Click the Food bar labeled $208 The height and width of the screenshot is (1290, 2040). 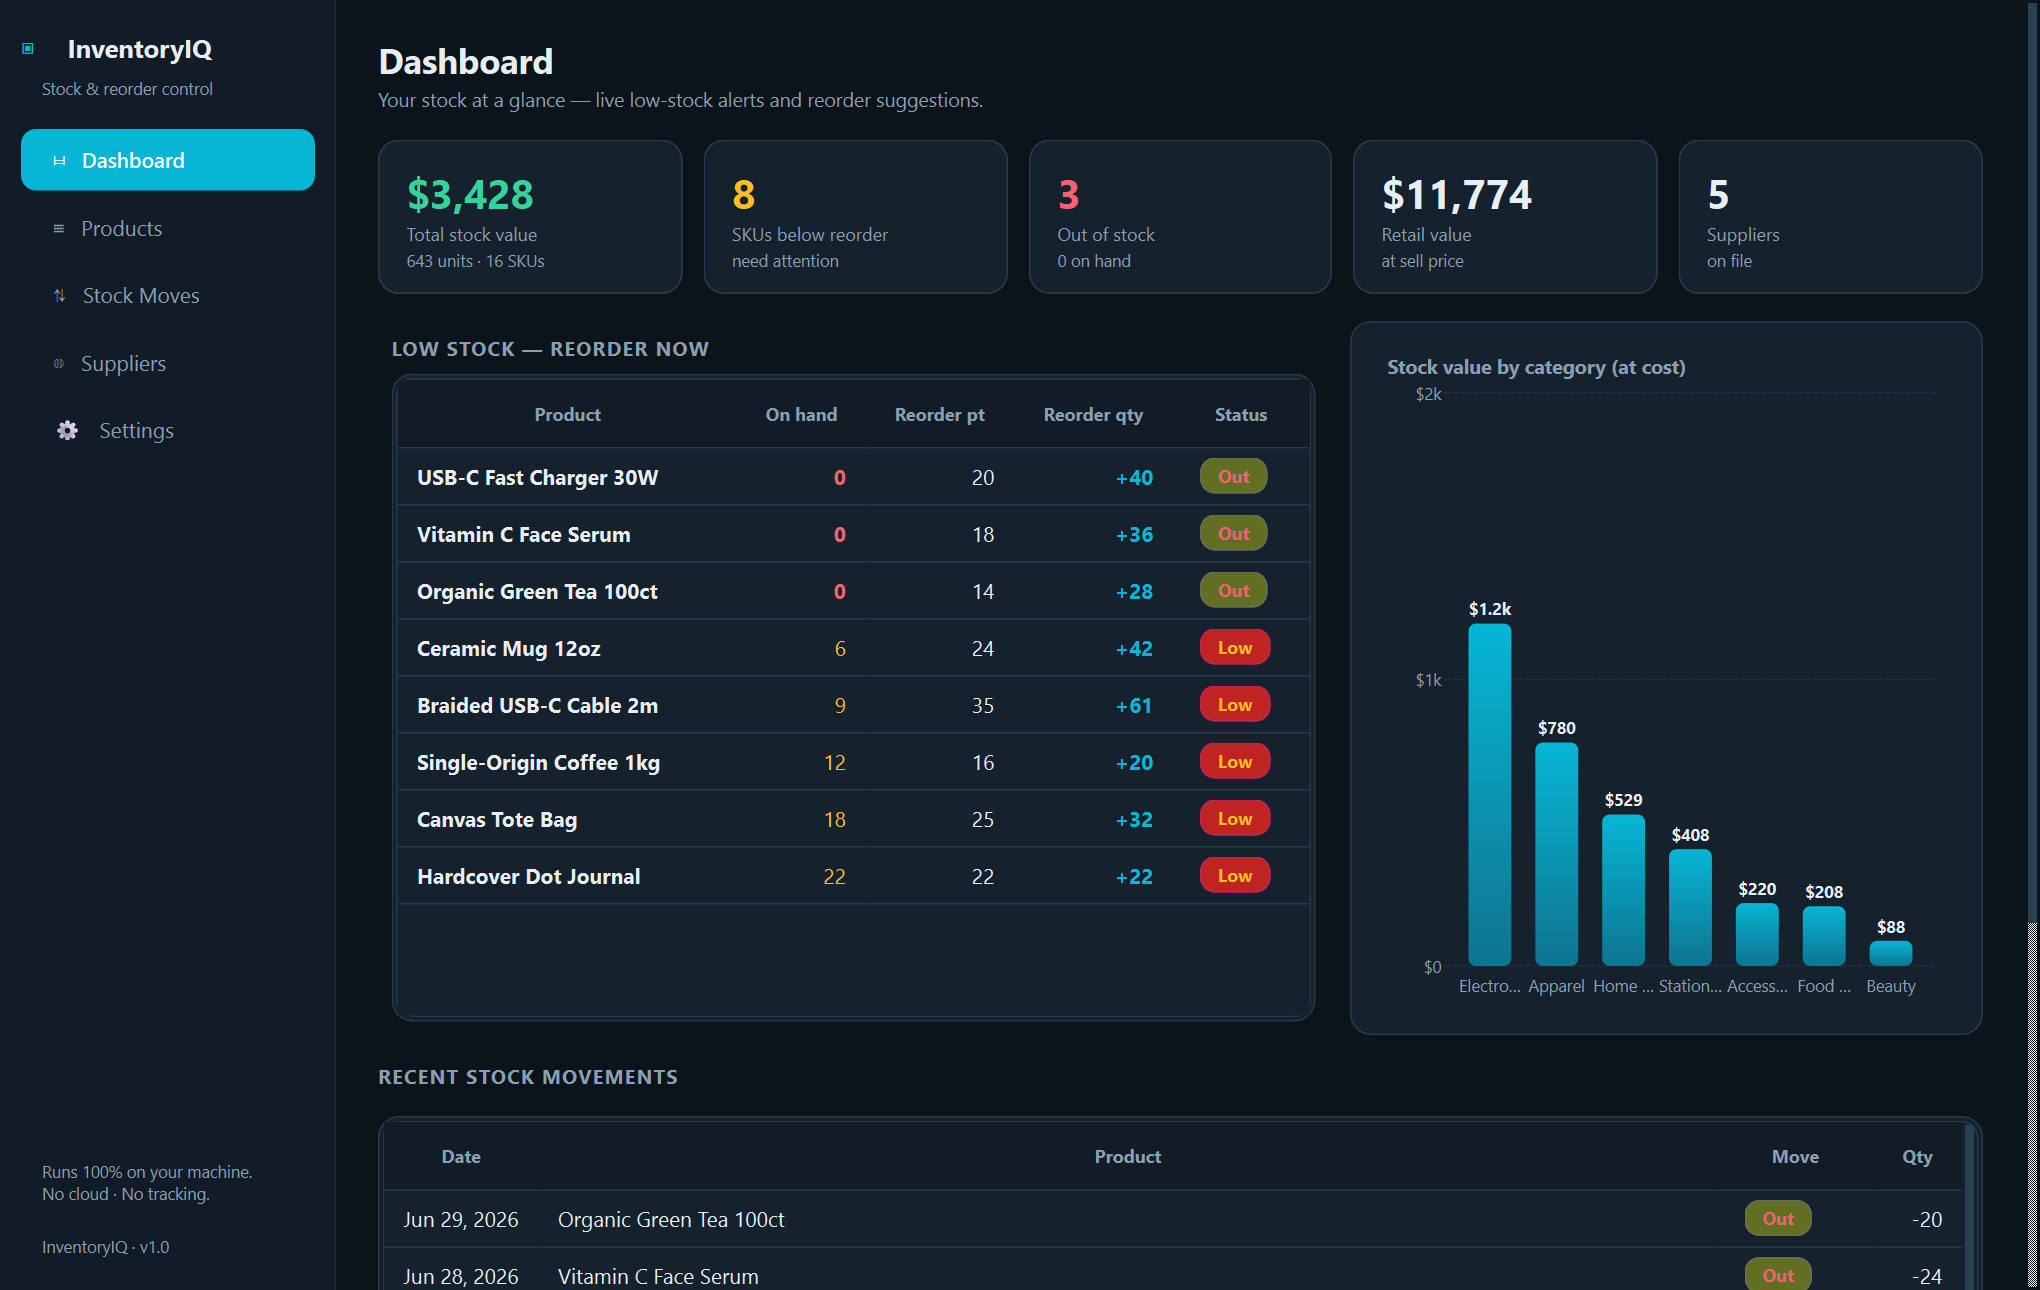coord(1823,935)
